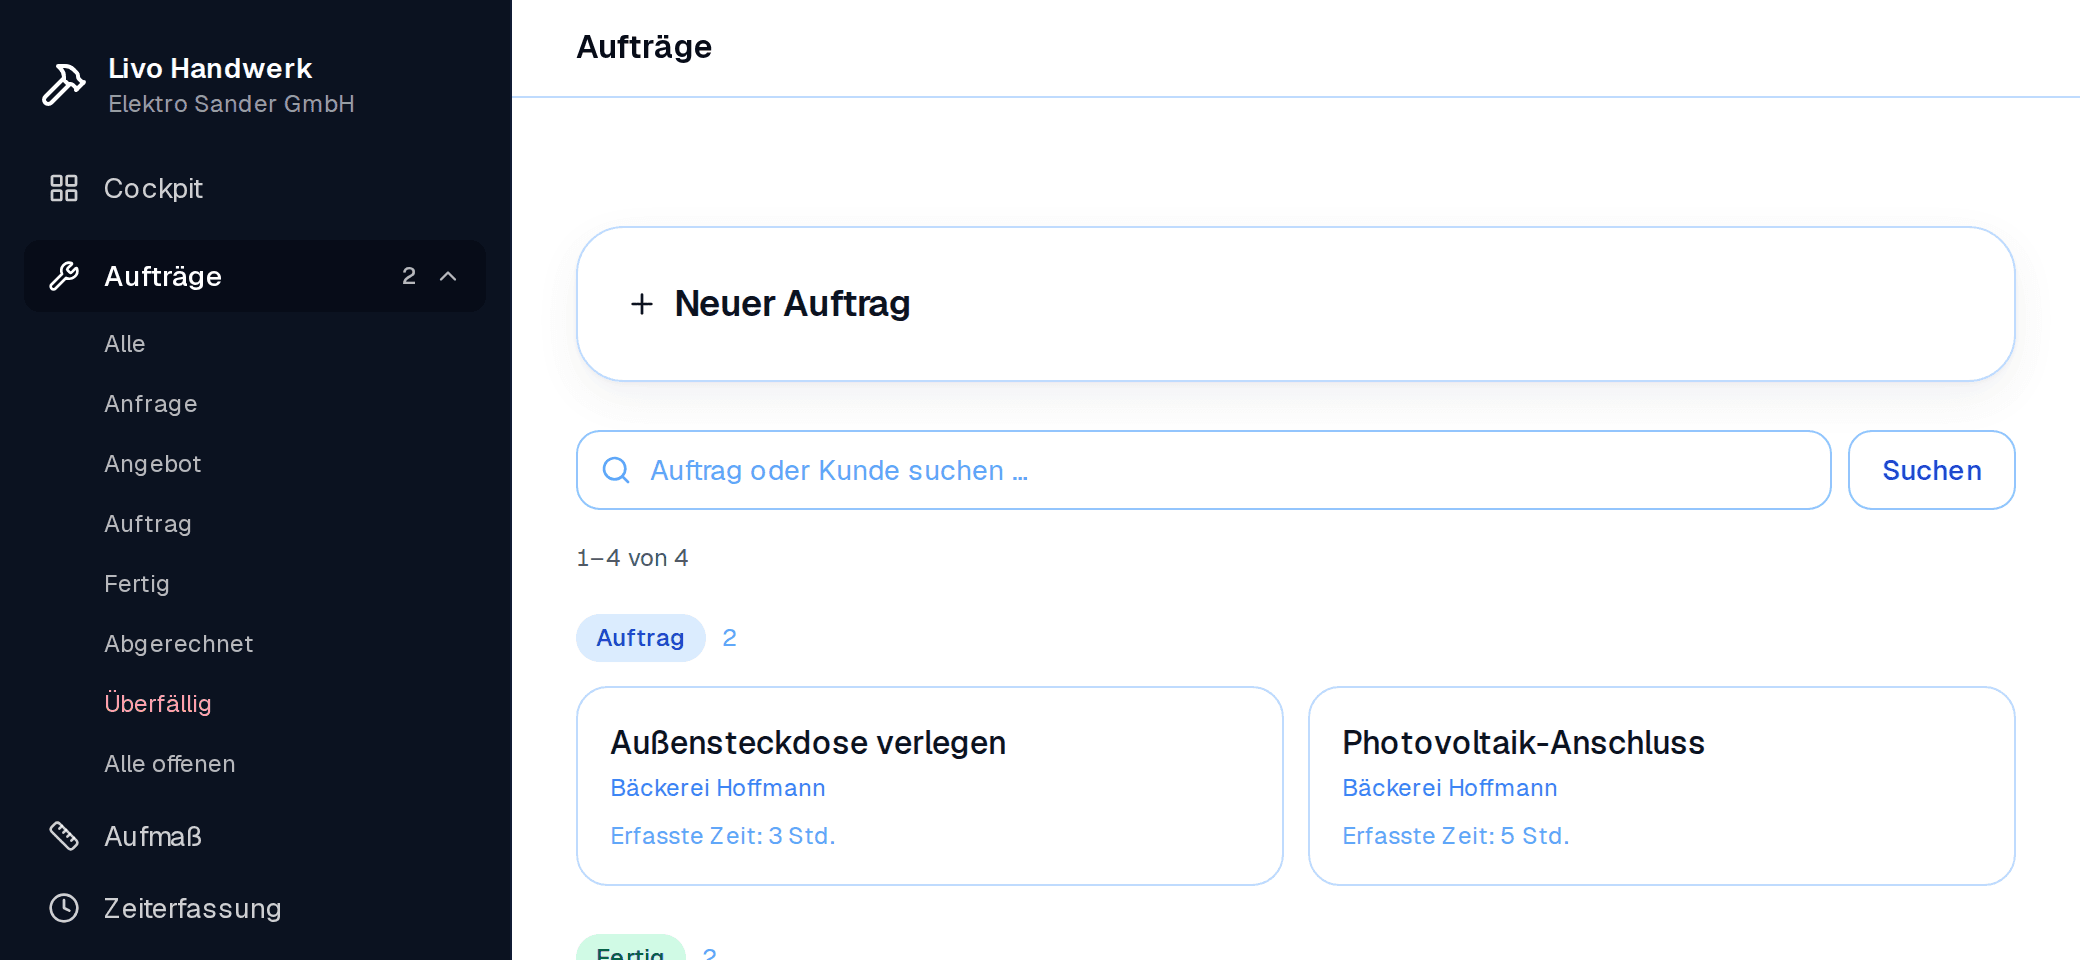Focus the Auftrag oder Kunde search field
2080x960 pixels.
tap(1203, 470)
